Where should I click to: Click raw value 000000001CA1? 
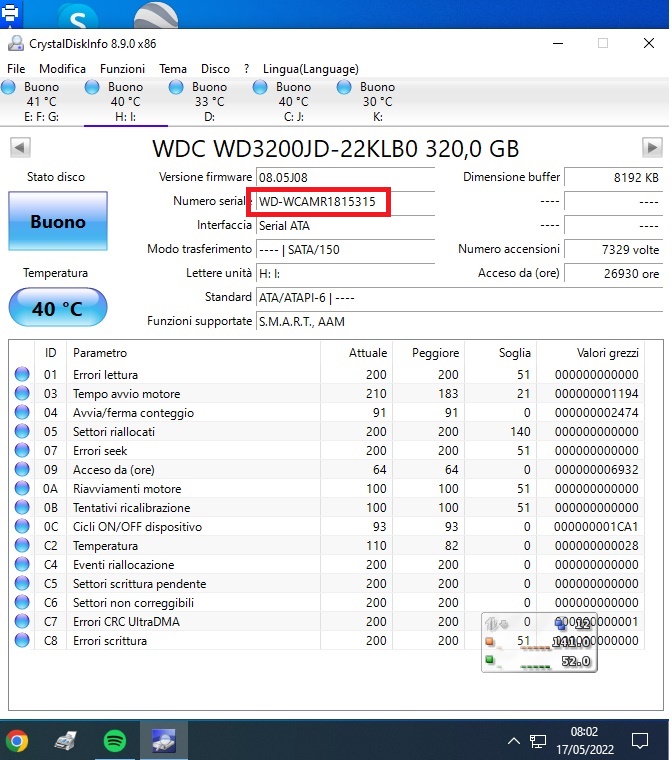596,526
